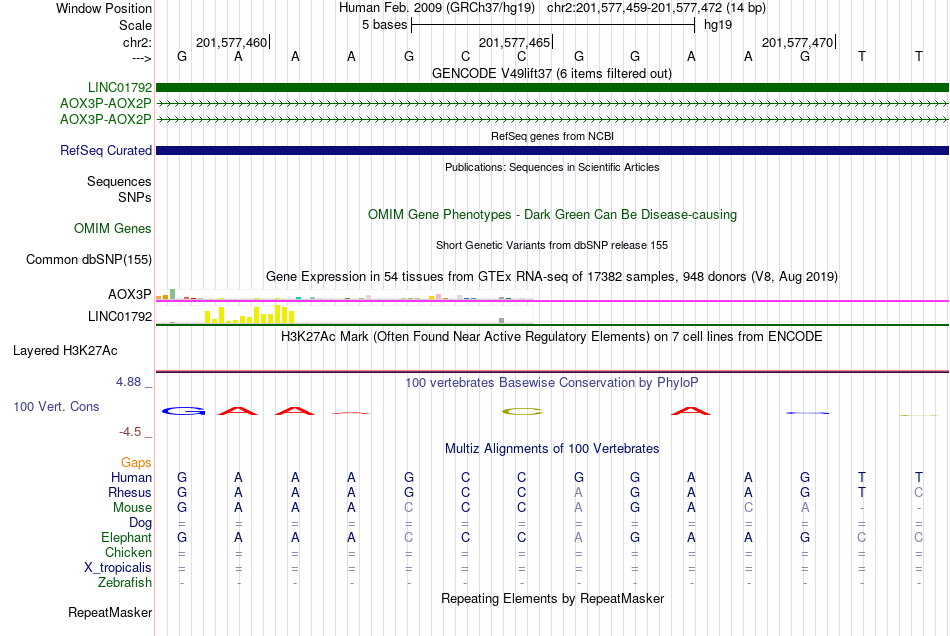950x636 pixels.
Task: Click the blue G in the PhyloP conservation logo
Action: click(184, 411)
